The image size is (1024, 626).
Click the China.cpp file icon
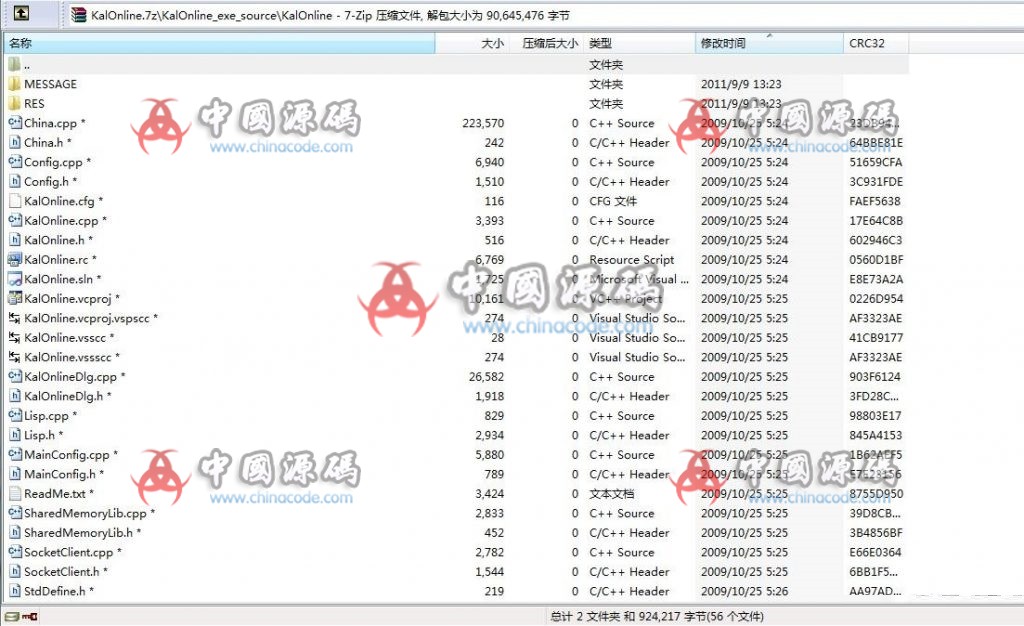[x=14, y=123]
